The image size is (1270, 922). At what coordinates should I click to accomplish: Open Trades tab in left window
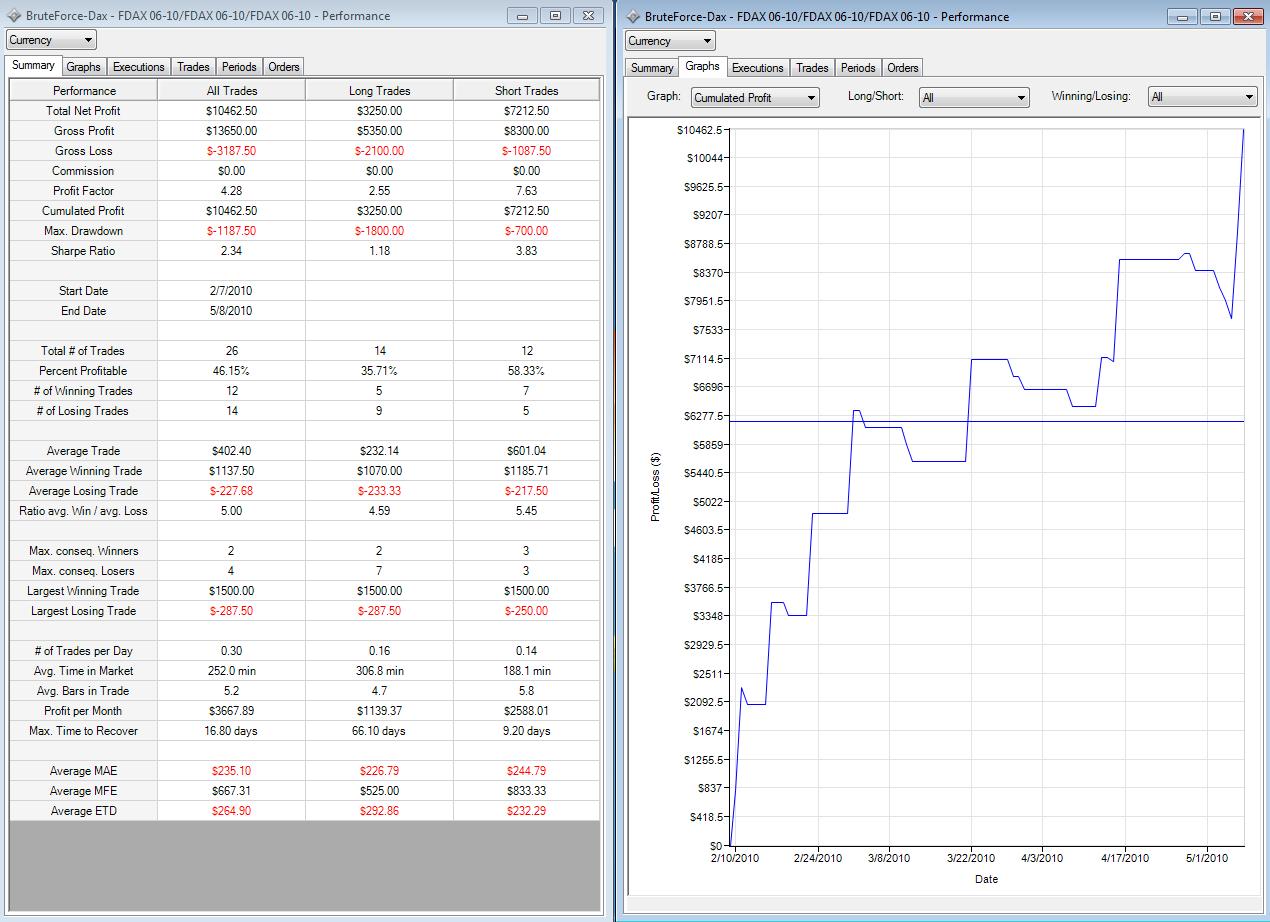tap(193, 67)
